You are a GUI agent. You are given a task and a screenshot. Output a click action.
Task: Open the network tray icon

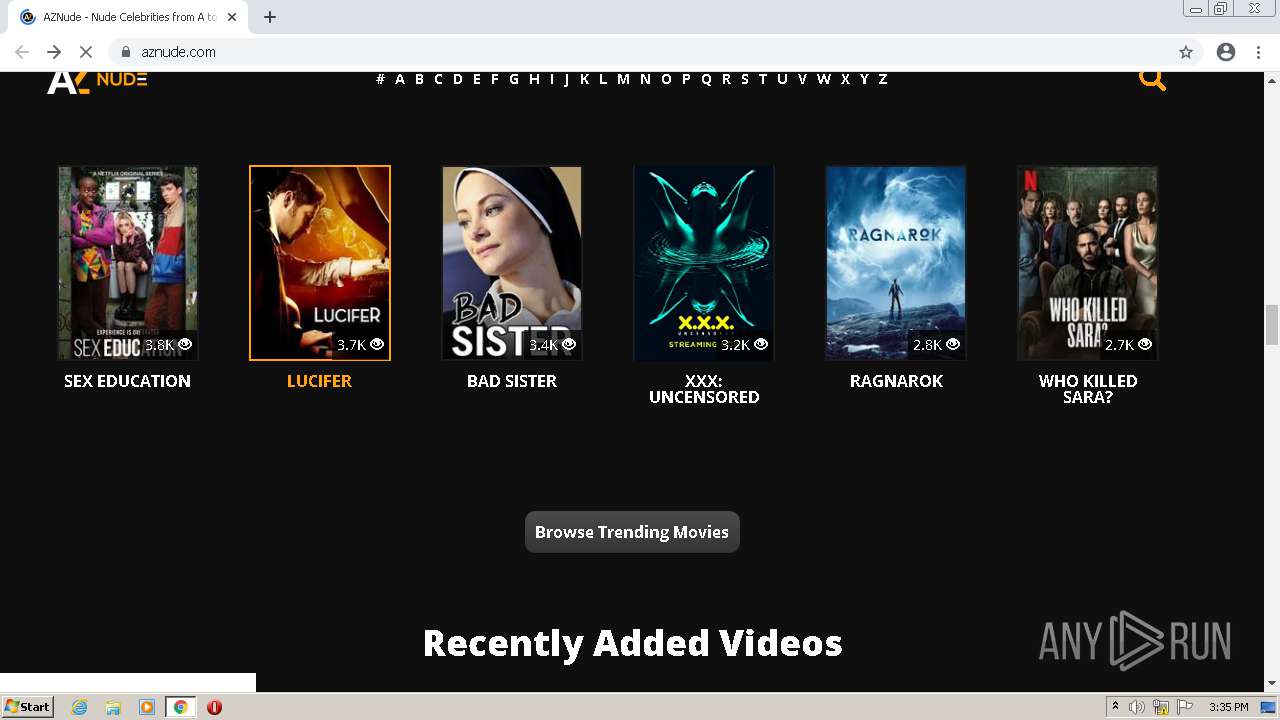pos(1161,707)
